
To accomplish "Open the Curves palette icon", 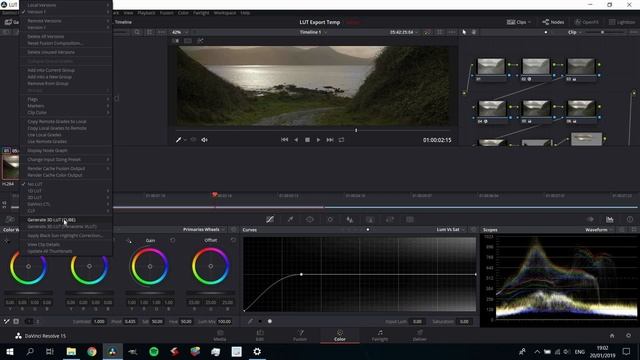I will click(x=270, y=220).
